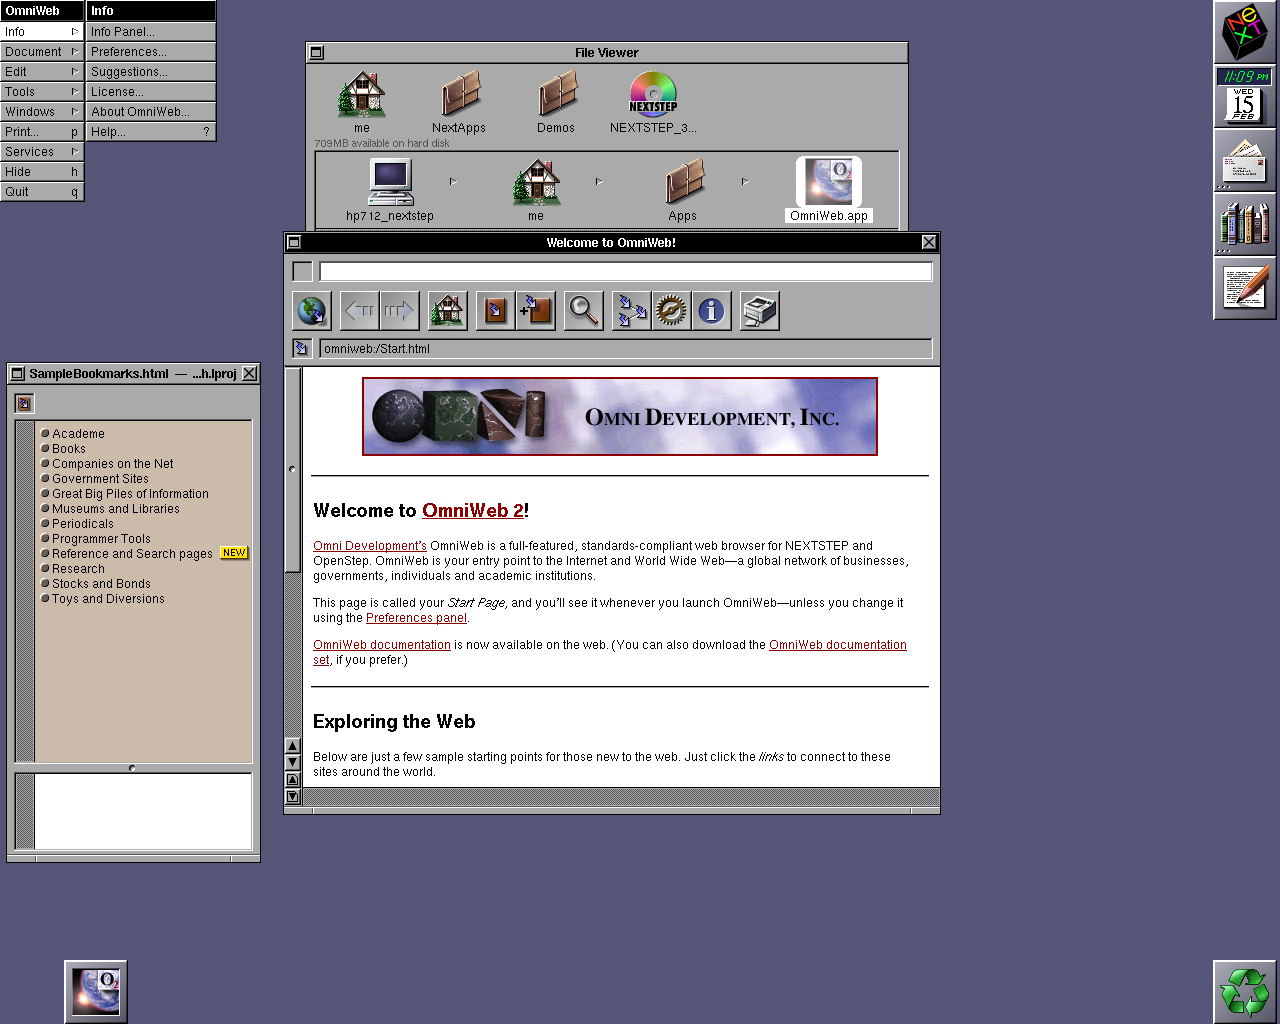1280x1024 pixels.
Task: Choose About OmniWeb... menu item
Action: [x=151, y=112]
